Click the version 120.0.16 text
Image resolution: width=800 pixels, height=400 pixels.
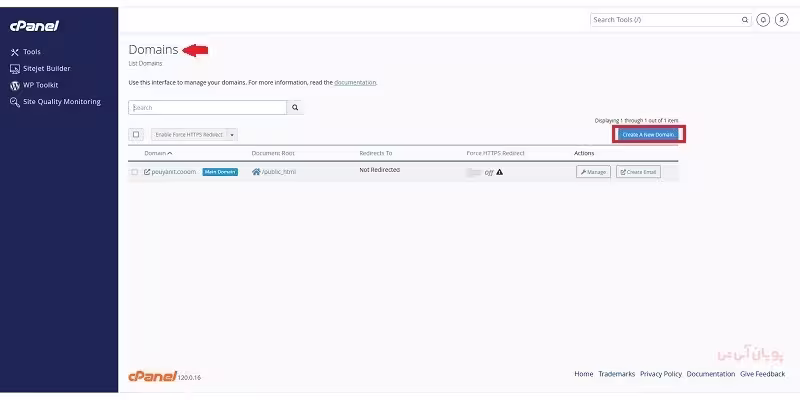tap(189, 378)
